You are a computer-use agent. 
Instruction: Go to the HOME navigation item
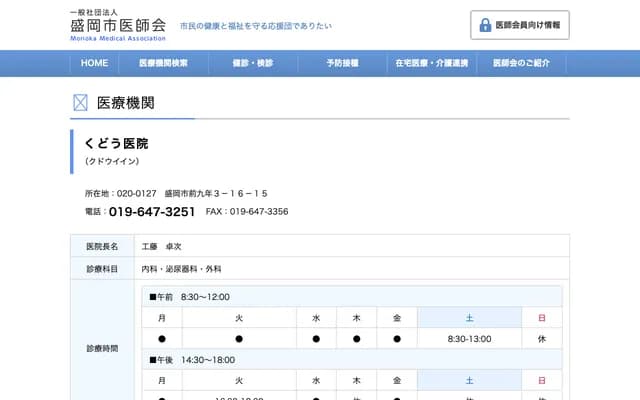point(94,63)
